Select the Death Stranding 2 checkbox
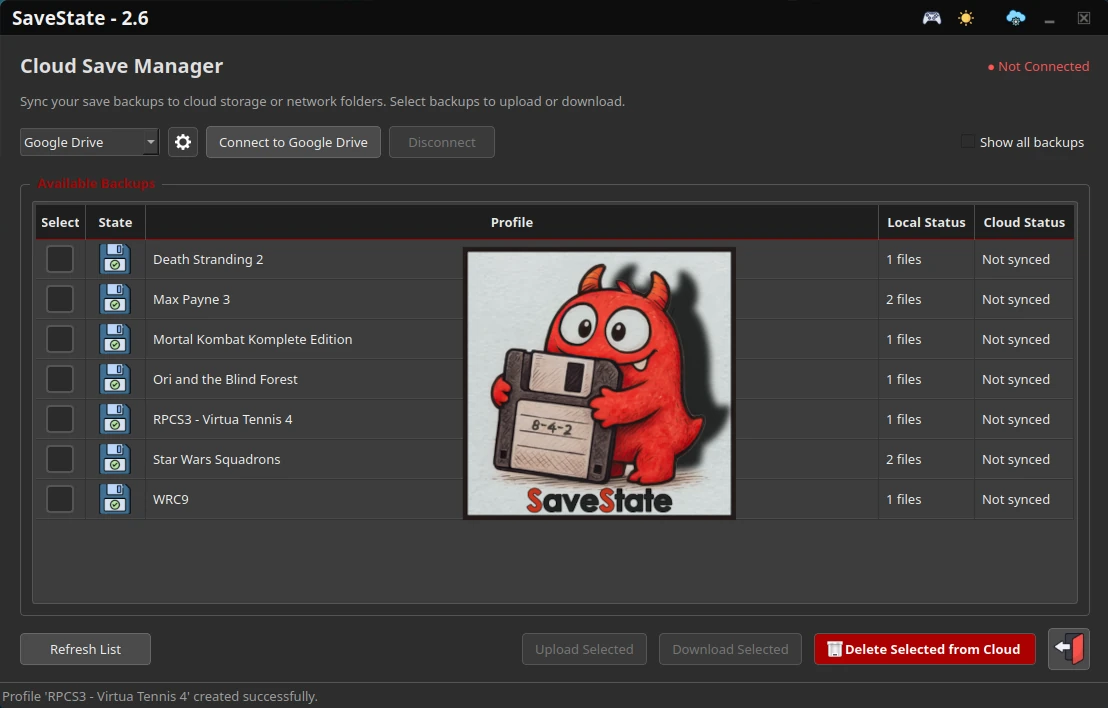Viewport: 1108px width, 708px height. point(60,259)
